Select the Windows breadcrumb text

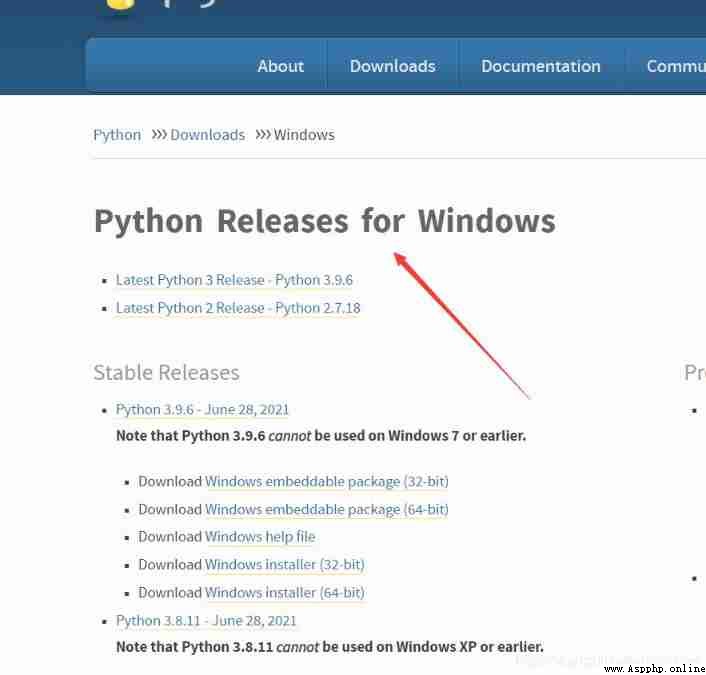[304, 135]
